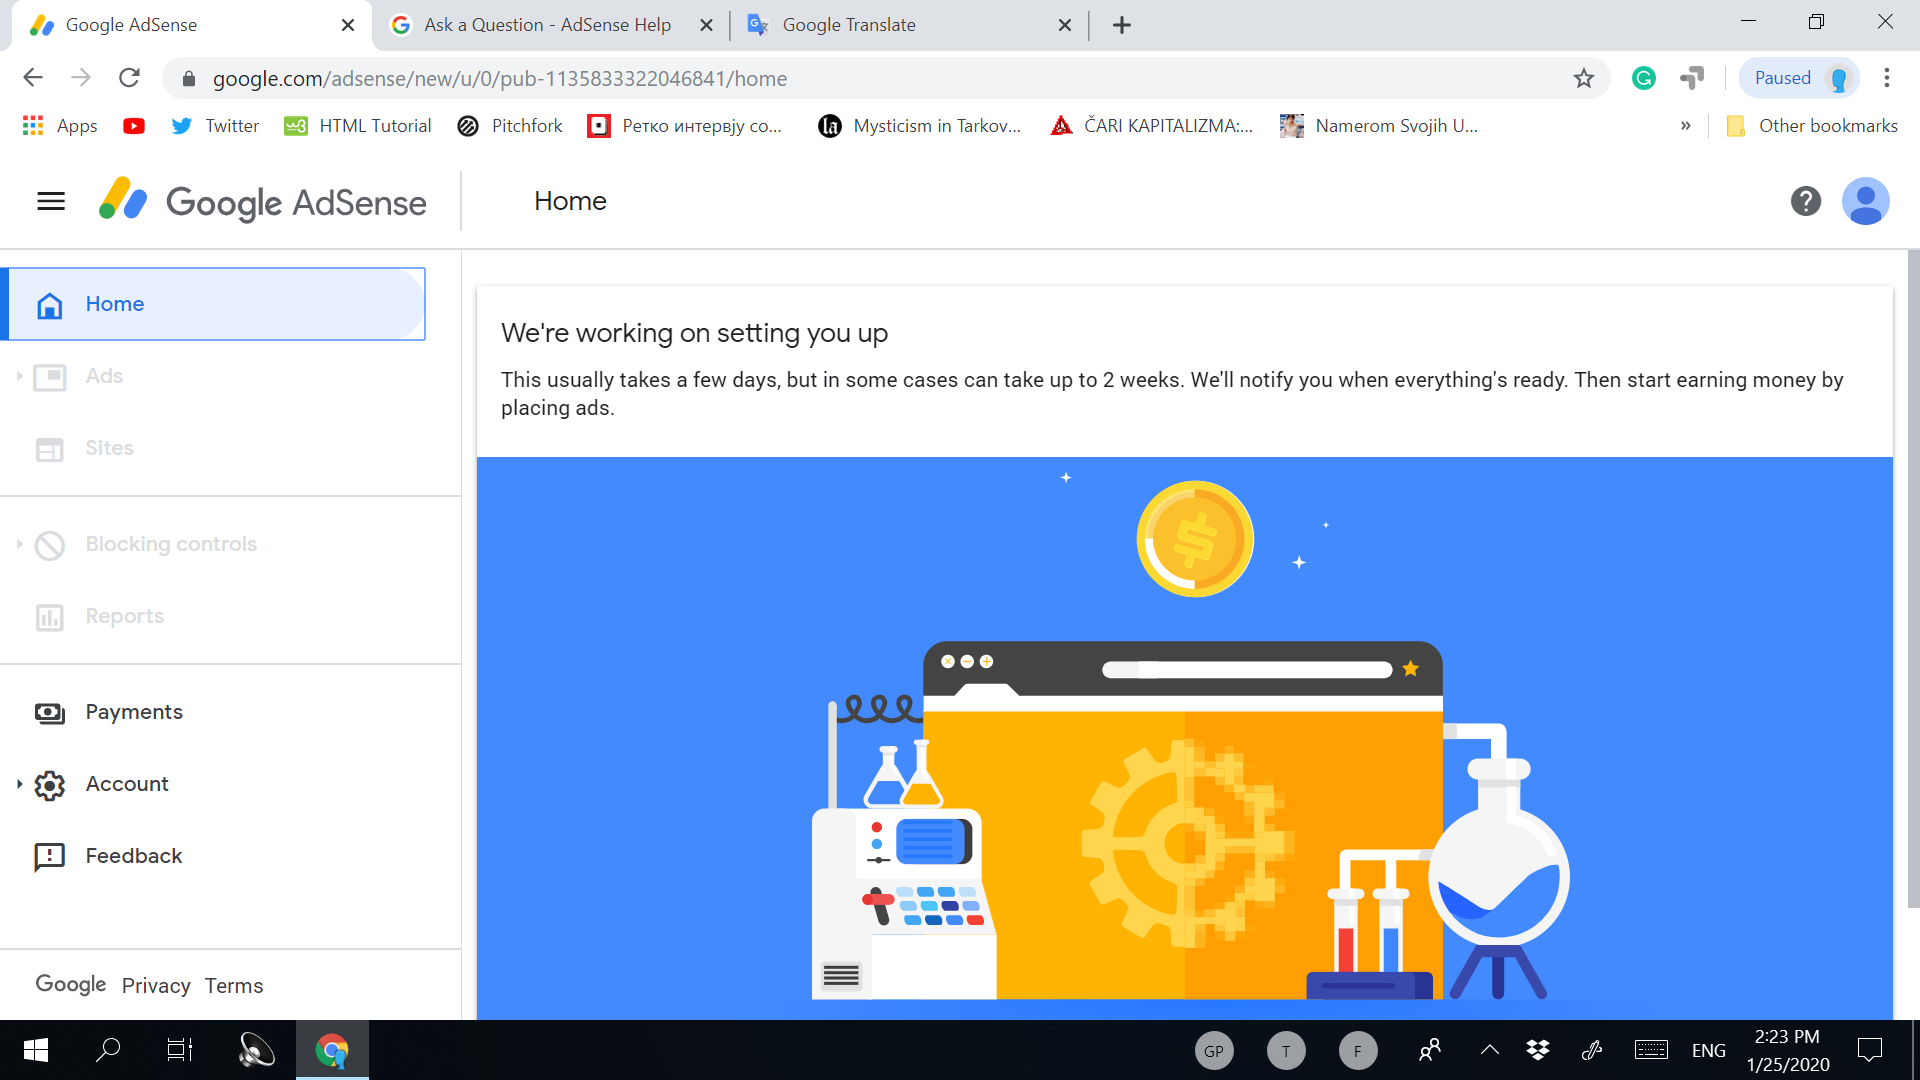
Task: Click the AdSense help question mark icon
Action: [x=1805, y=201]
